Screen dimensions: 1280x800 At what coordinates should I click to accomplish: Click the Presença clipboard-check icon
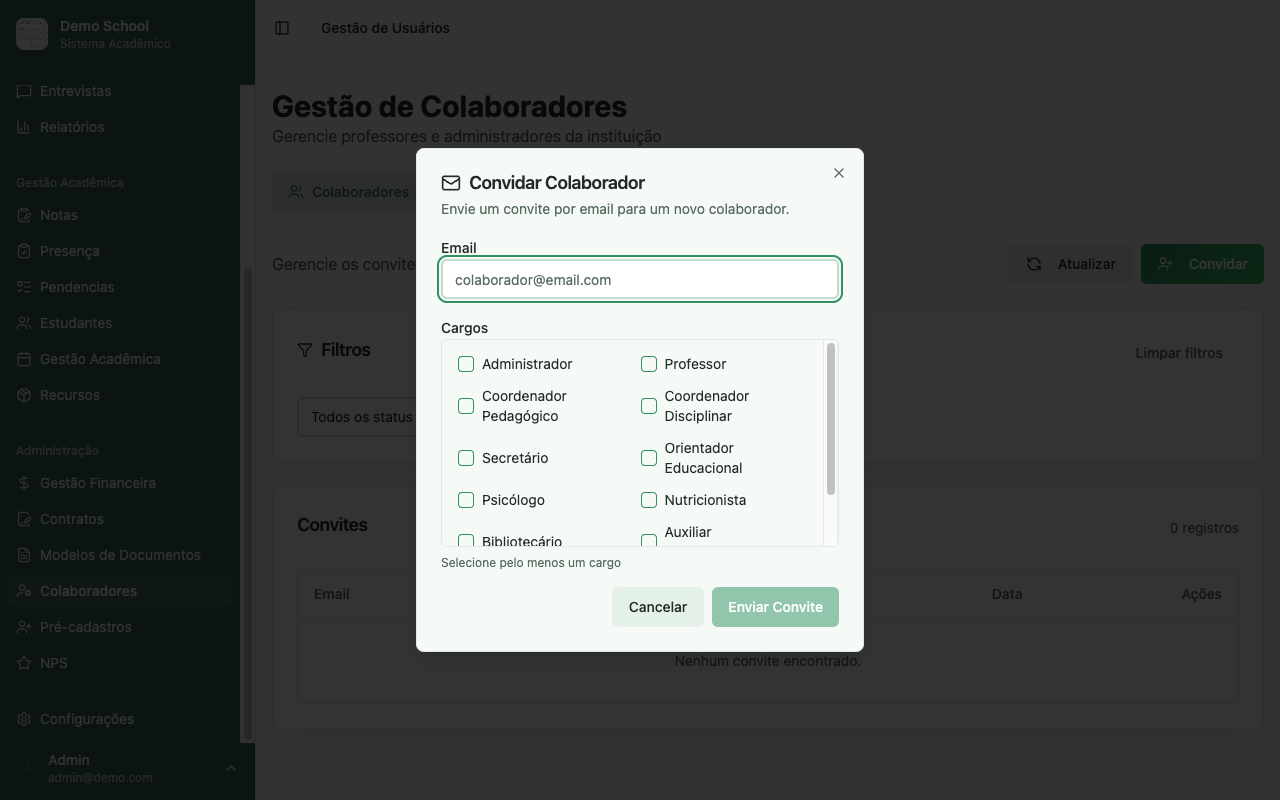[x=24, y=251]
